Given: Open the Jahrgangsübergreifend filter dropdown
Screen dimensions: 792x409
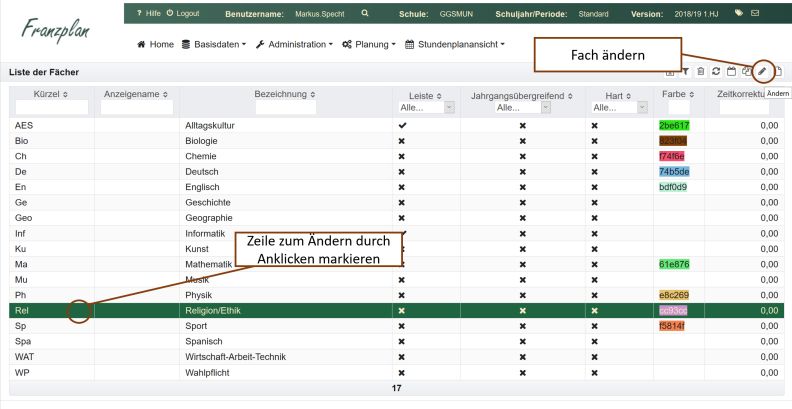Looking at the screenshot, I should [x=522, y=107].
